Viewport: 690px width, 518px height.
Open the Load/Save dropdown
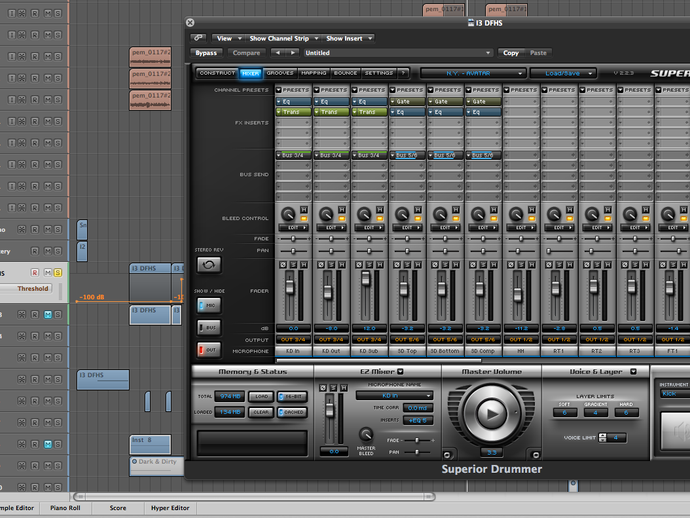click(x=564, y=73)
